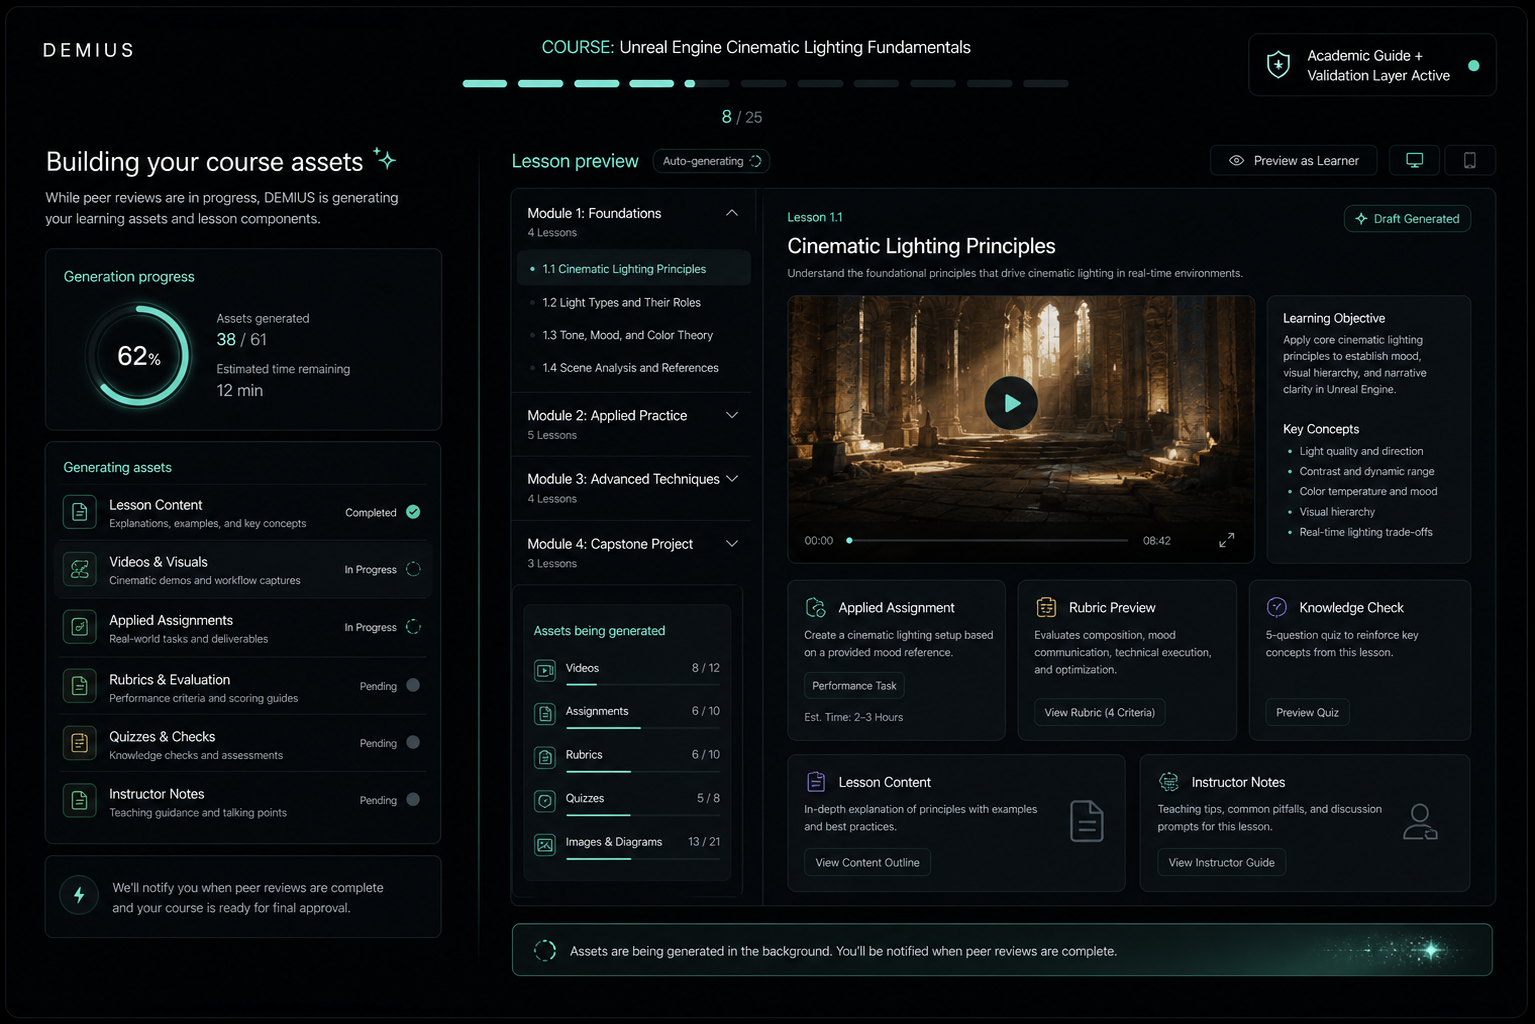The image size is (1535, 1024).
Task: Click the Lesson Content card heading icon
Action: [816, 781]
